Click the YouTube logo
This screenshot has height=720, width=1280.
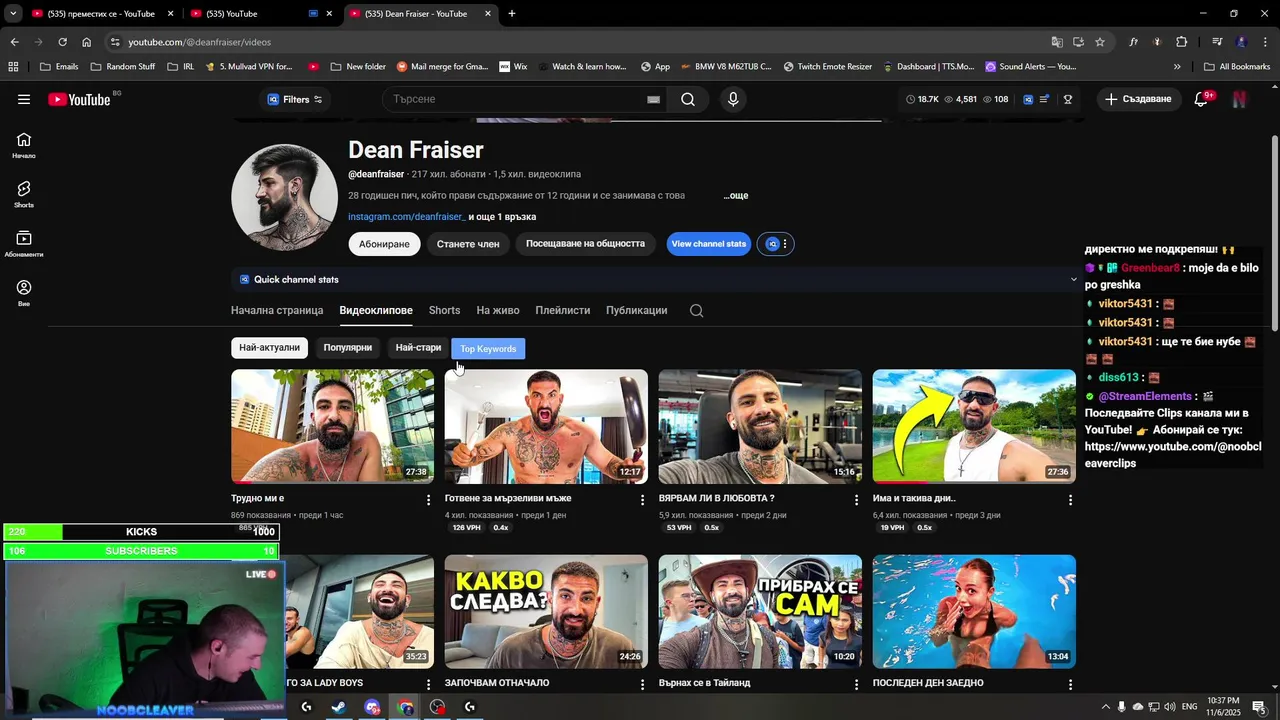pyautogui.click(x=79, y=99)
